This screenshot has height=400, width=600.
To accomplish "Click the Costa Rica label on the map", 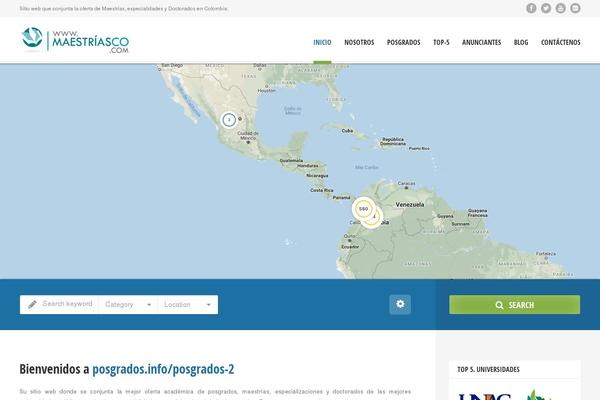I will pos(322,190).
